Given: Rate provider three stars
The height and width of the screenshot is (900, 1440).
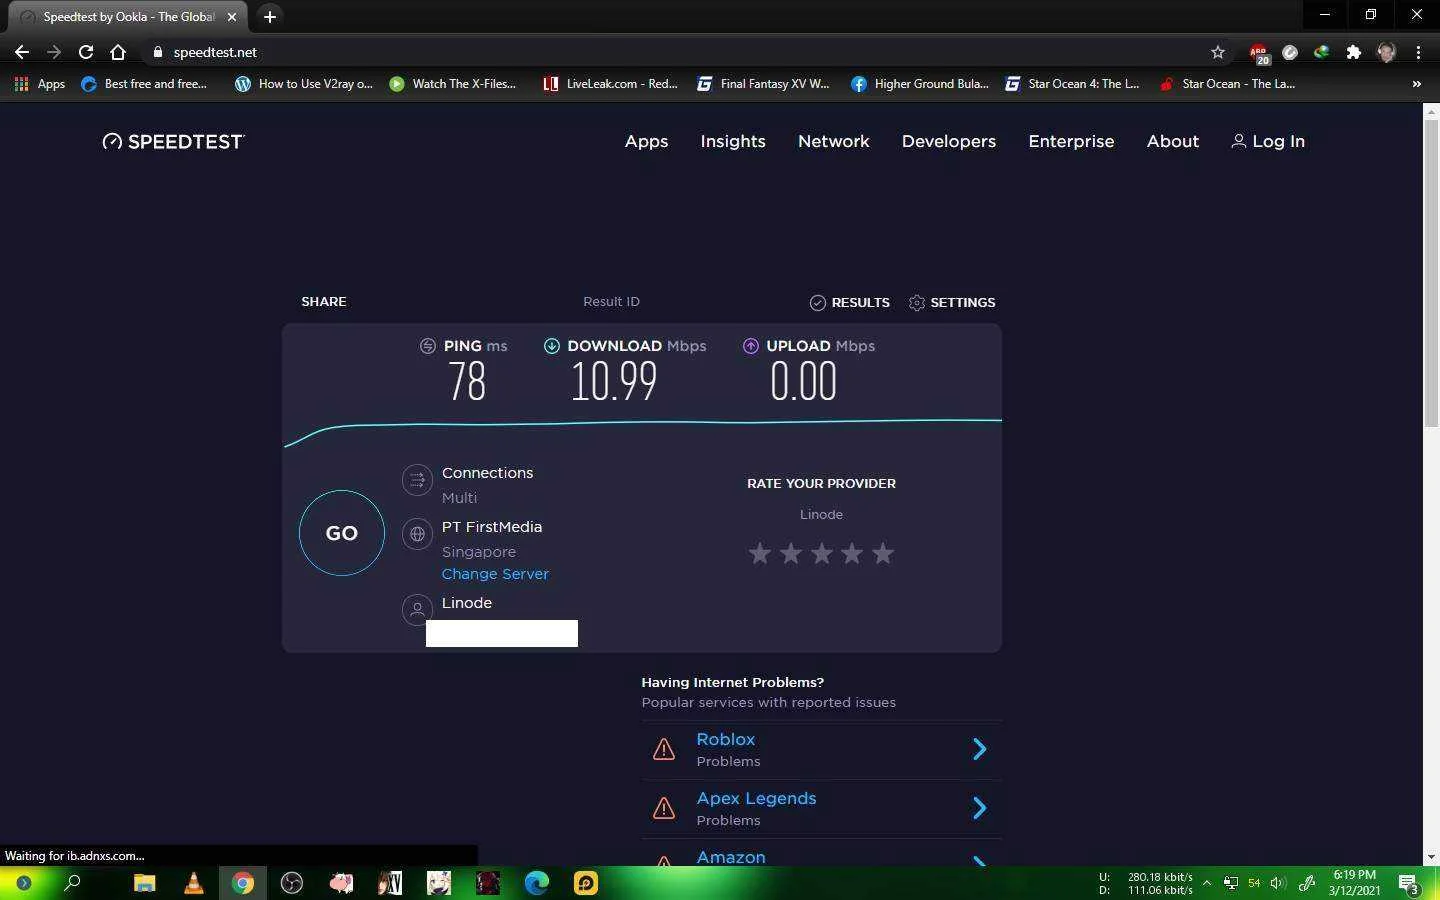Looking at the screenshot, I should point(822,553).
